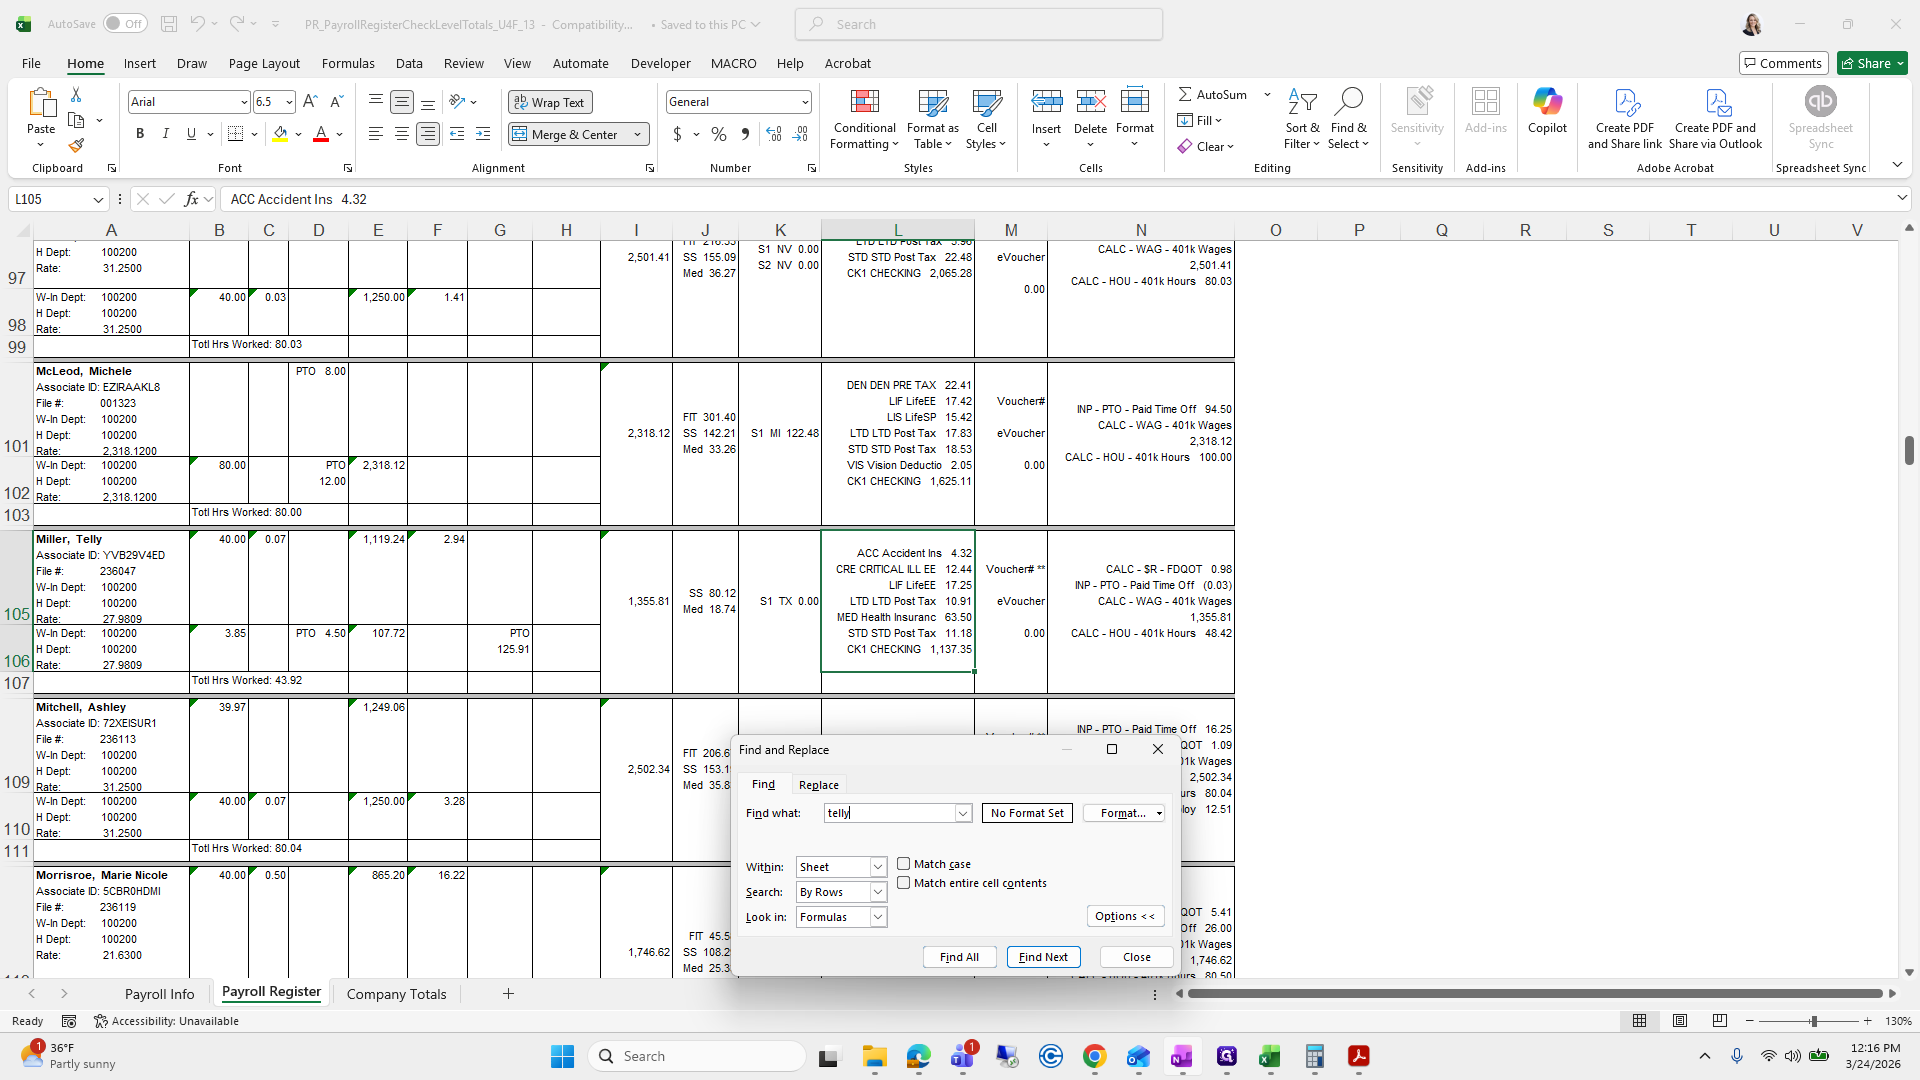Open the Within dropdown in Find dialog
1920x1080 pixels.
878,867
